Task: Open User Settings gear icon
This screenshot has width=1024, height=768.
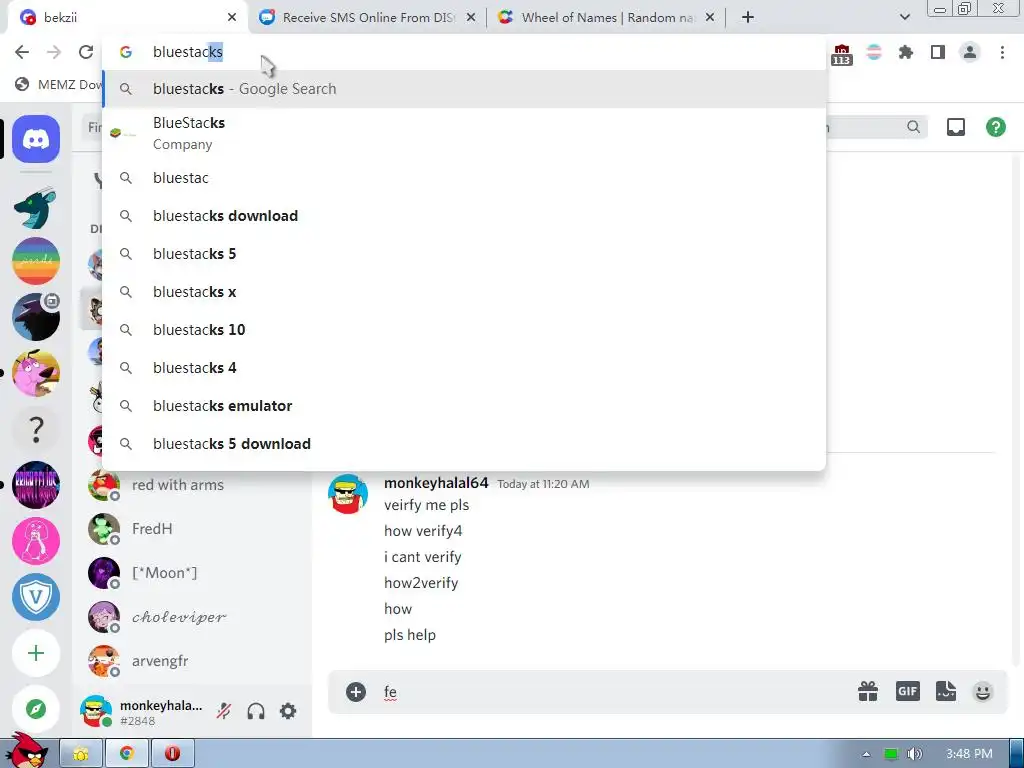Action: tap(288, 711)
